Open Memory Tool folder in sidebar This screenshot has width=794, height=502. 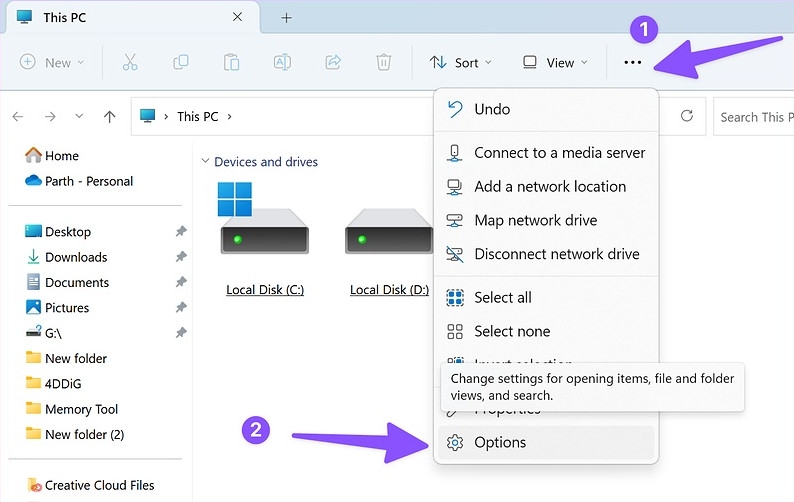coord(71,409)
